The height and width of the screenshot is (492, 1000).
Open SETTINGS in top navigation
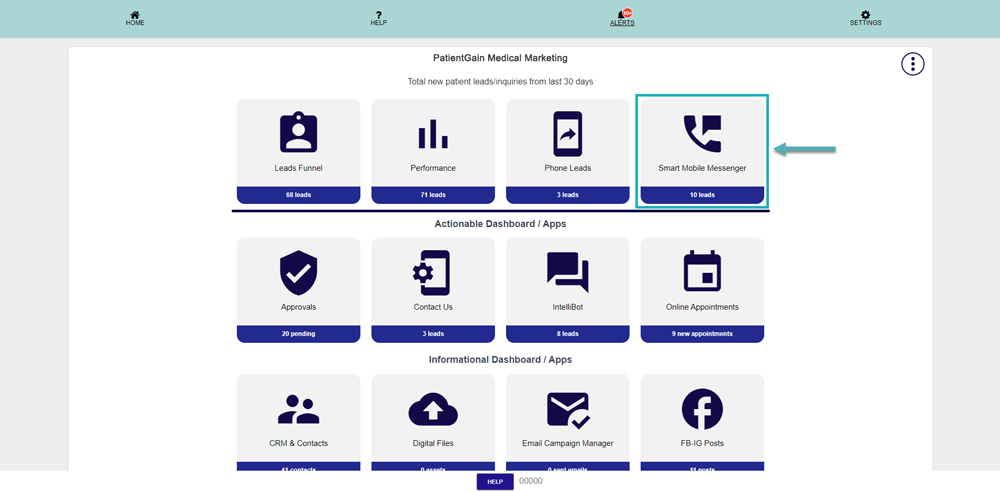[865, 23]
